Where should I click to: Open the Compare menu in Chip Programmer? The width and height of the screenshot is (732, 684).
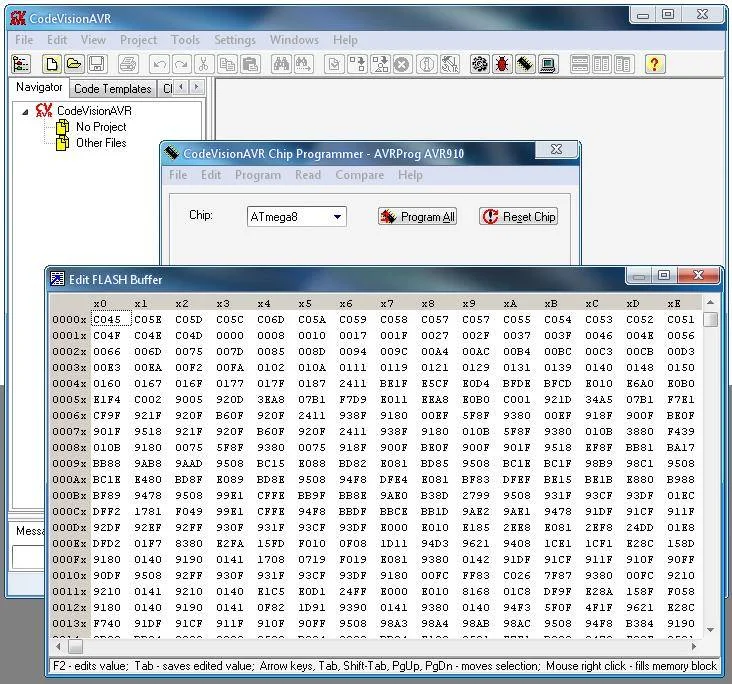tap(359, 175)
